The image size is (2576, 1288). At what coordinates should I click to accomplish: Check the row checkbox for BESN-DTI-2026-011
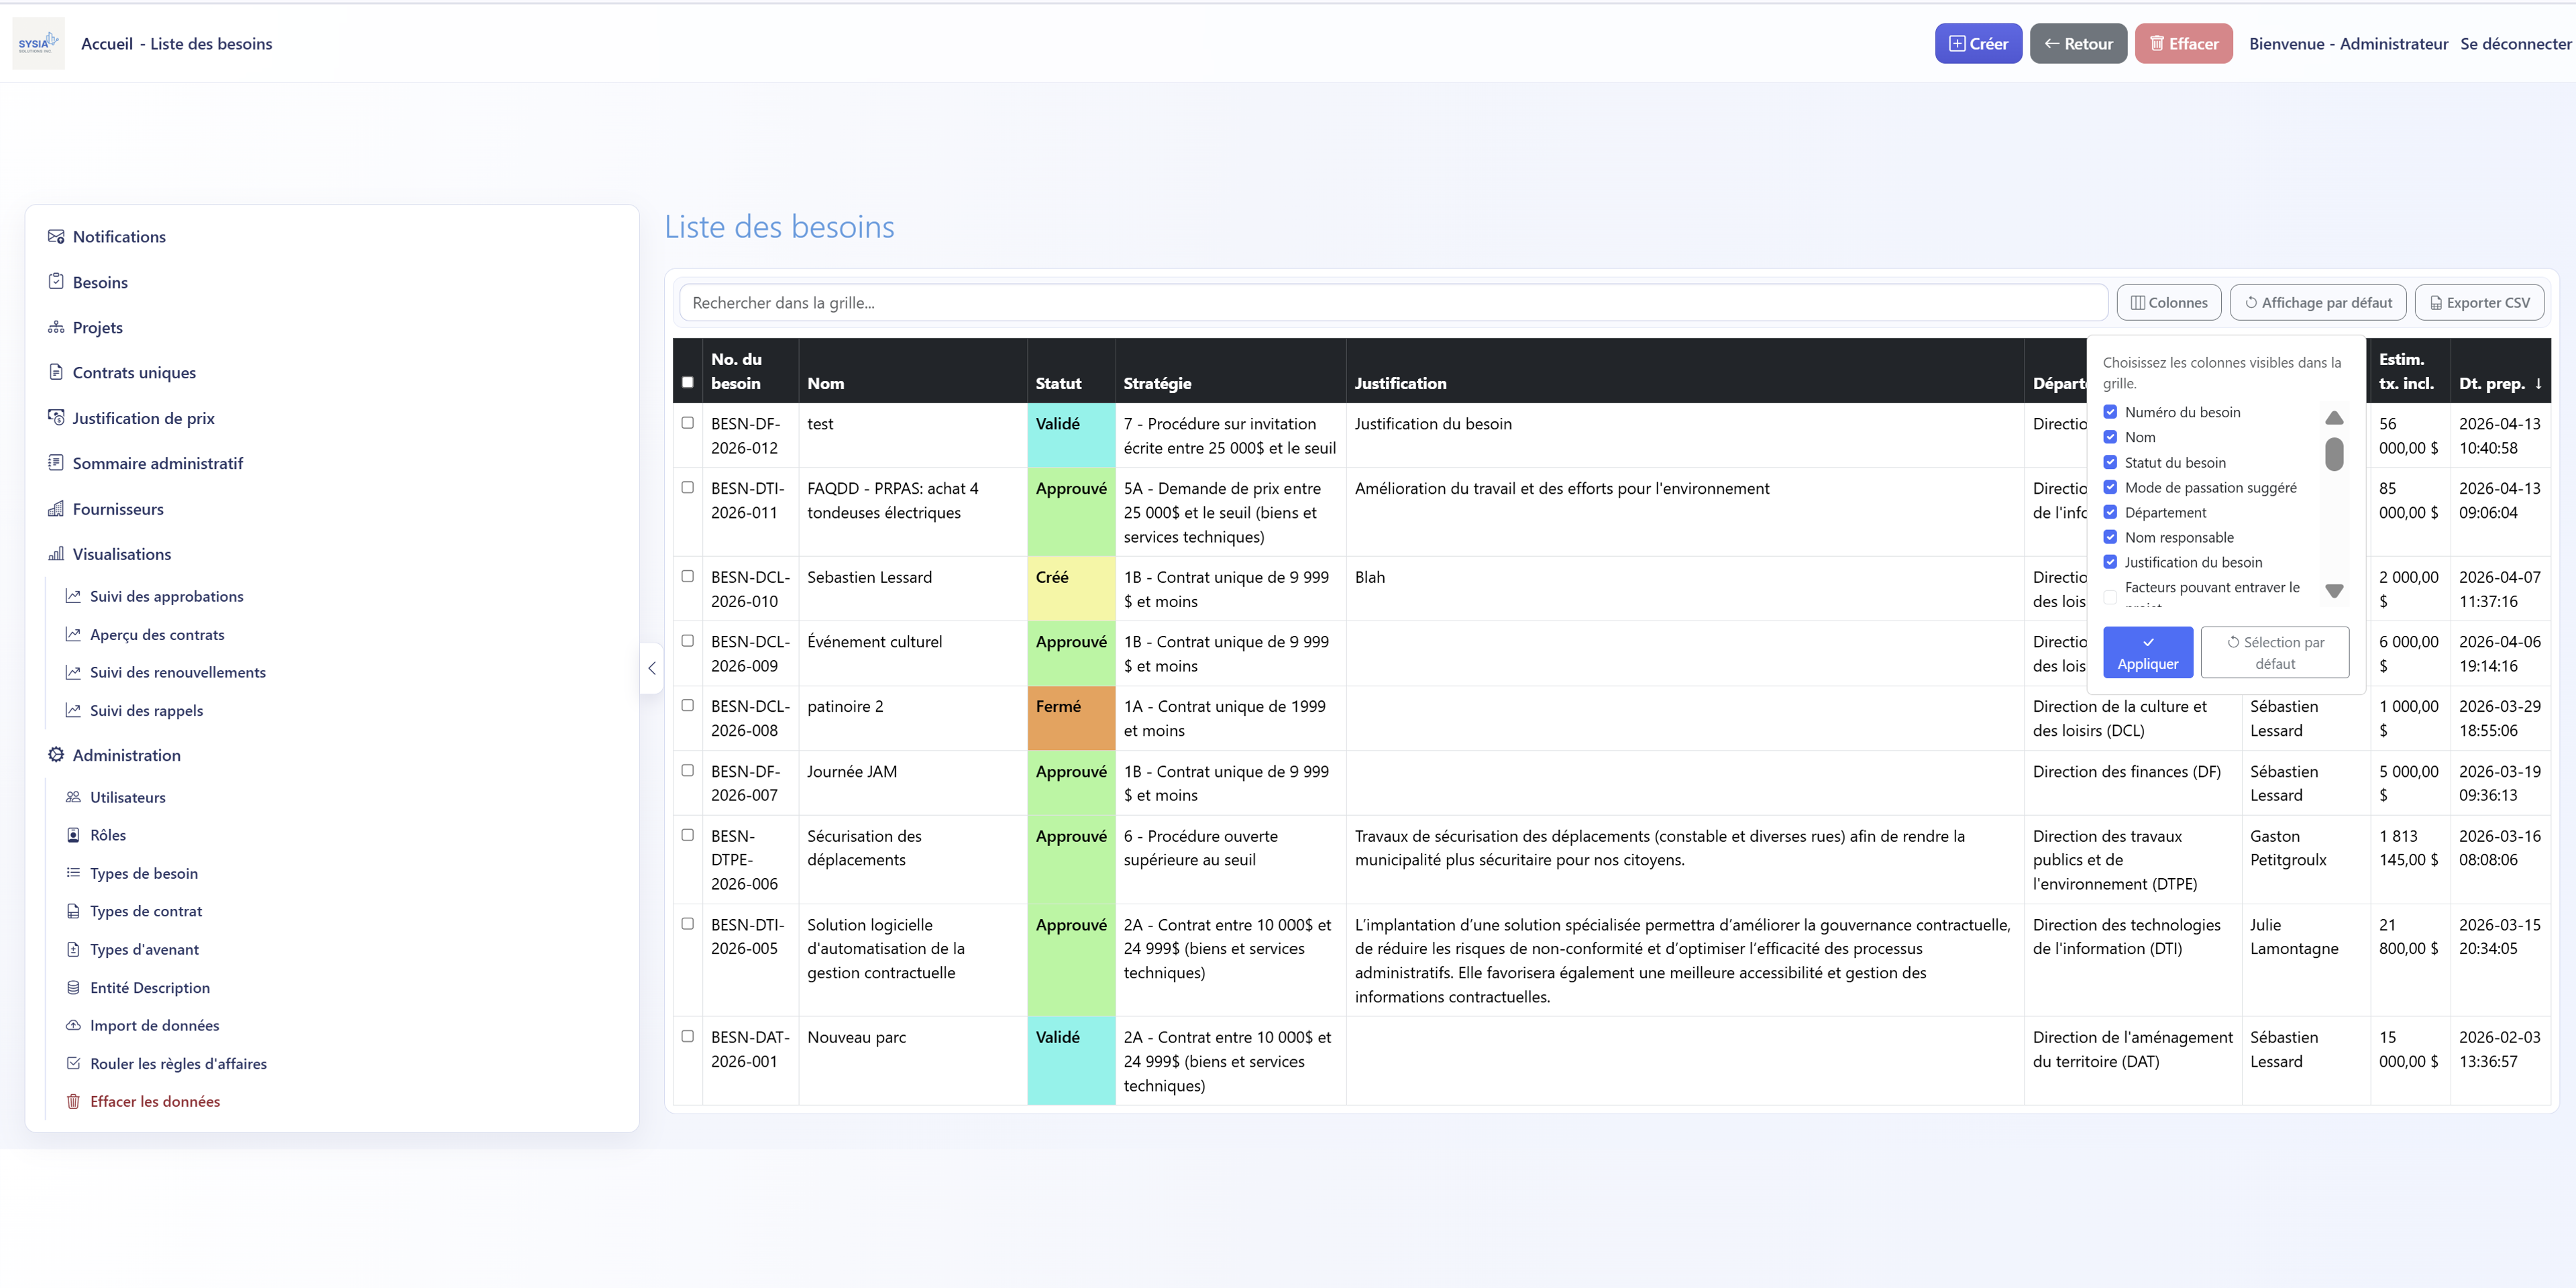pyautogui.click(x=687, y=488)
